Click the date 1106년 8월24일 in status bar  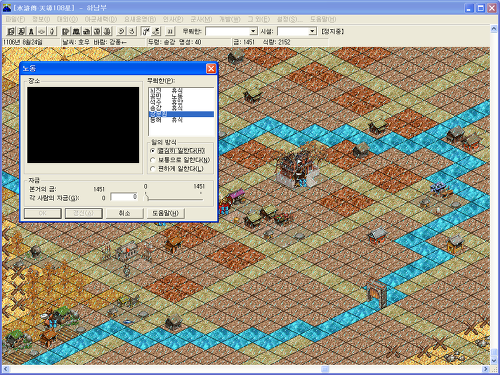pos(23,42)
